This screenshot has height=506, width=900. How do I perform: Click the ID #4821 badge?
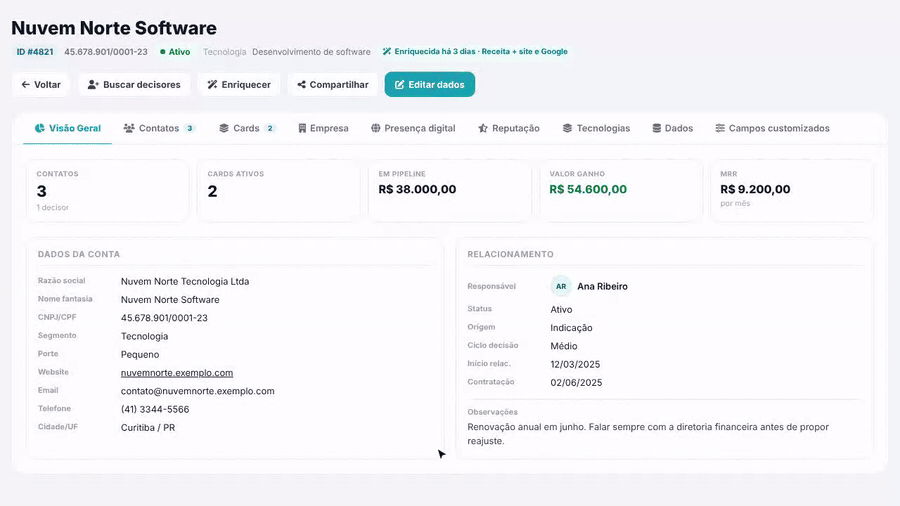tap(34, 52)
